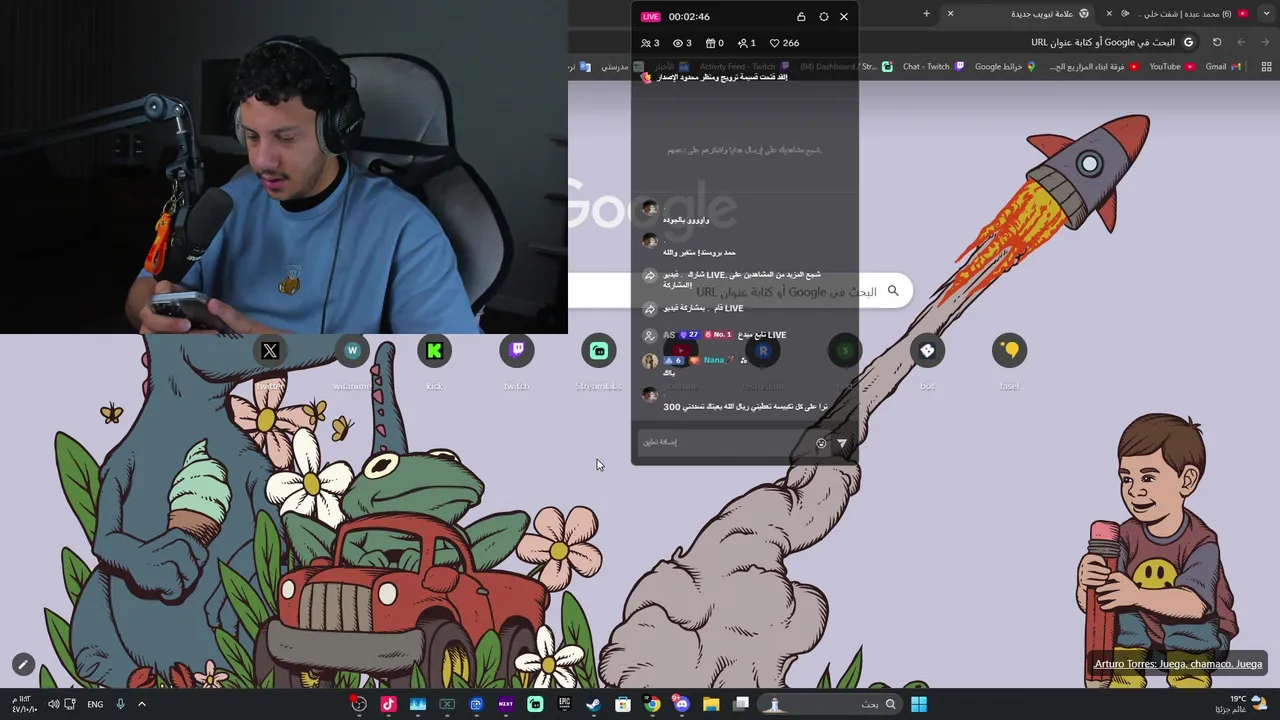Viewport: 1280px width, 720px height.
Task: Open the emoji picker in comment box
Action: coord(821,443)
